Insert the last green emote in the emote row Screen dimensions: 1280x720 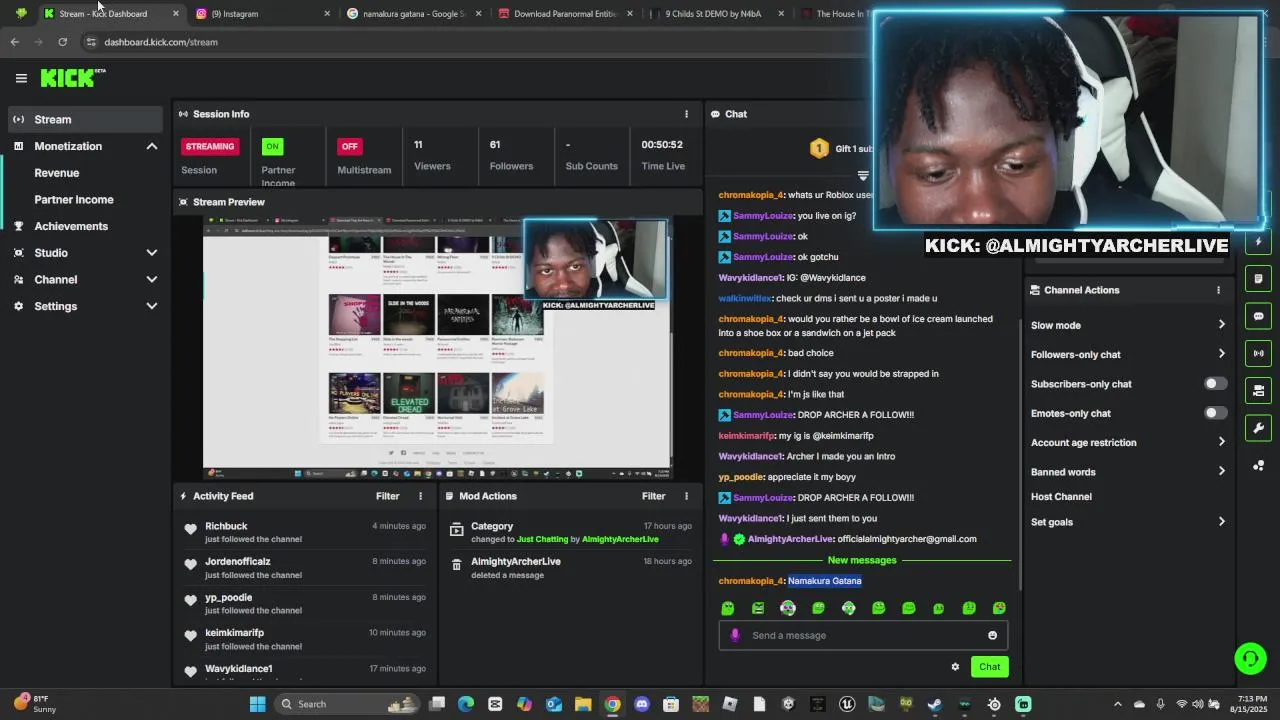click(x=999, y=608)
